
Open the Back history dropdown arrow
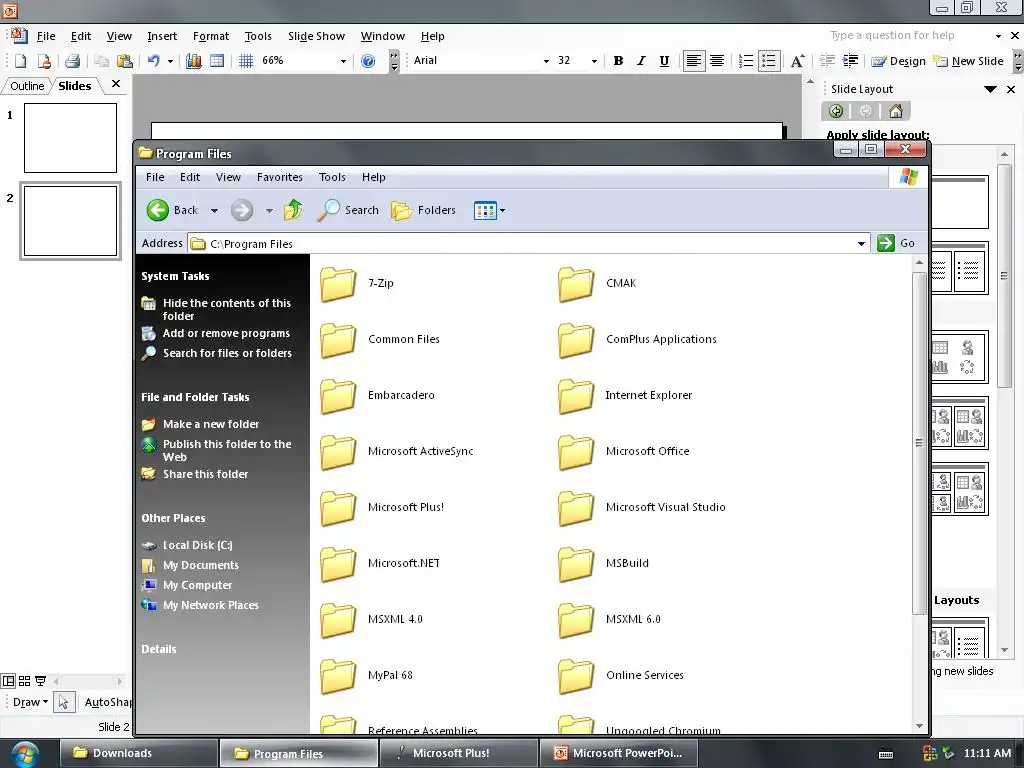[x=214, y=210]
